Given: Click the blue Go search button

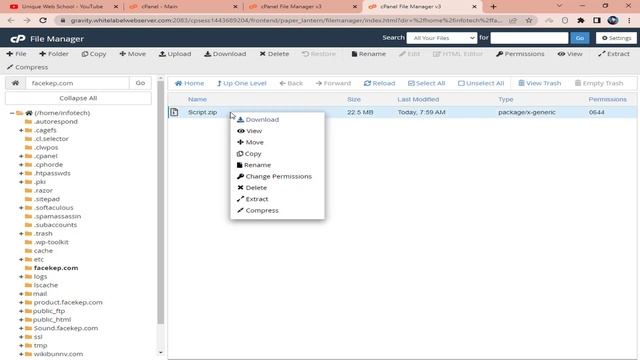Looking at the screenshot, I should pyautogui.click(x=580, y=38).
